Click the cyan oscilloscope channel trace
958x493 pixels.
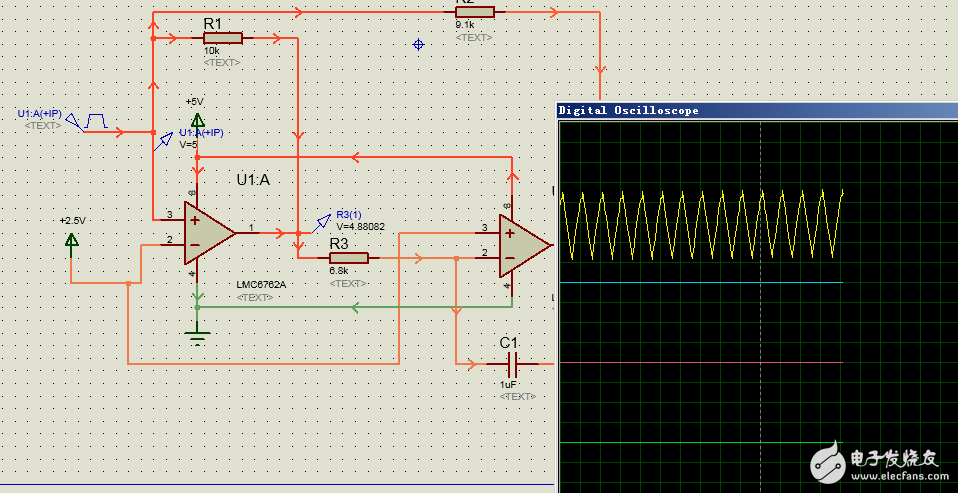(700, 282)
